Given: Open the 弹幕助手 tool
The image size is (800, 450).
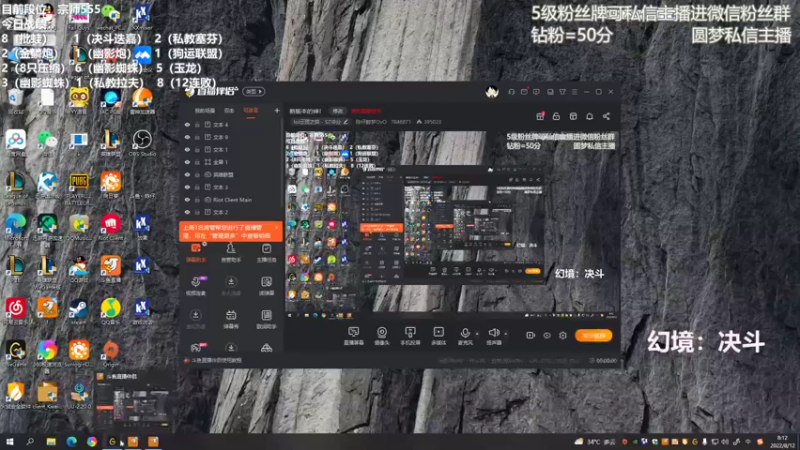Looking at the screenshot, I should [x=196, y=253].
